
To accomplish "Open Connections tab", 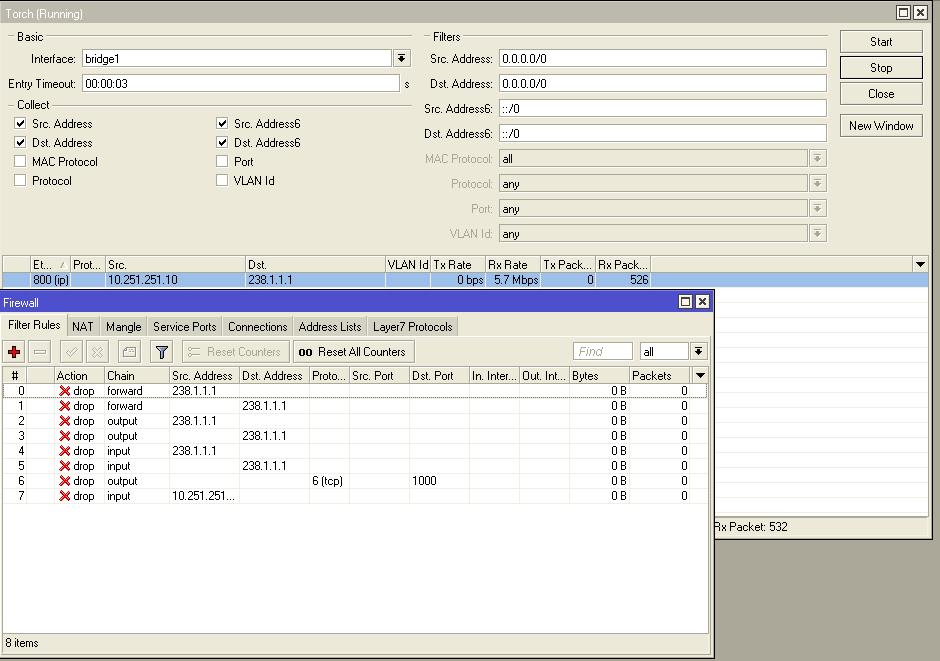I will coord(258,327).
